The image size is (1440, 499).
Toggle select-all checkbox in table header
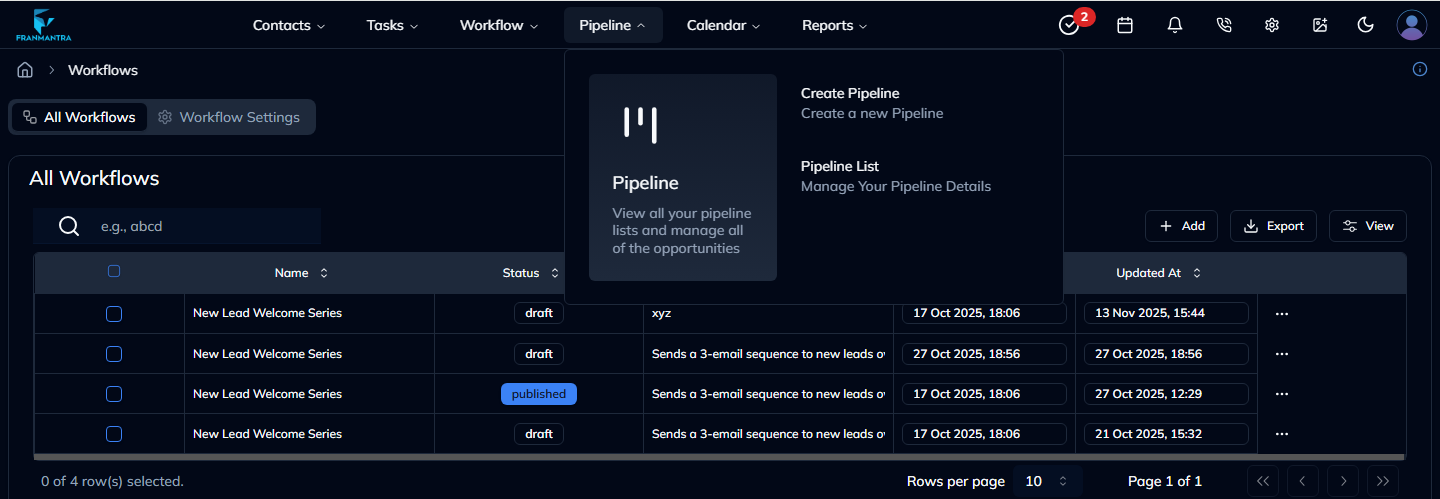114,271
